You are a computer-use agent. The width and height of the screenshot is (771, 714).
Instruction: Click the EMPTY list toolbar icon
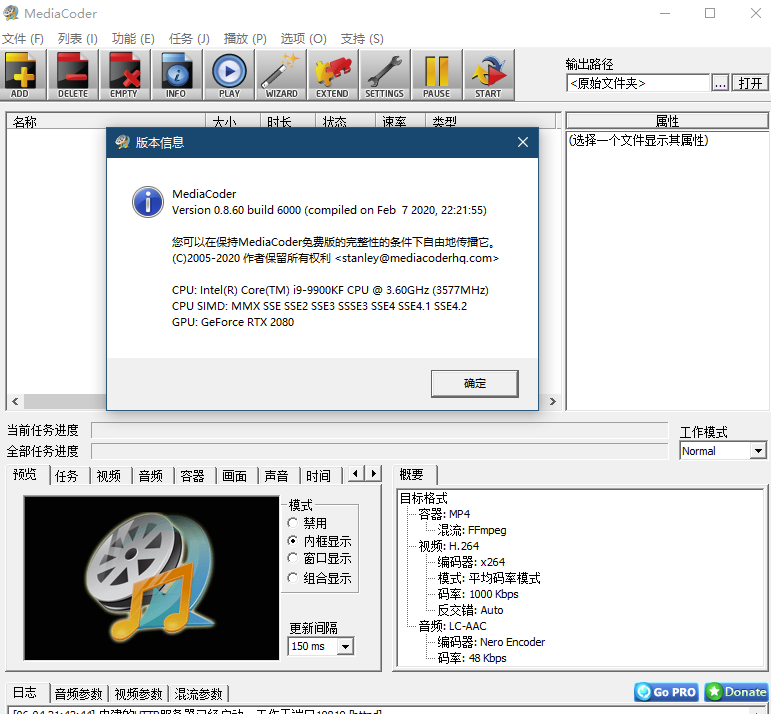[x=124, y=75]
